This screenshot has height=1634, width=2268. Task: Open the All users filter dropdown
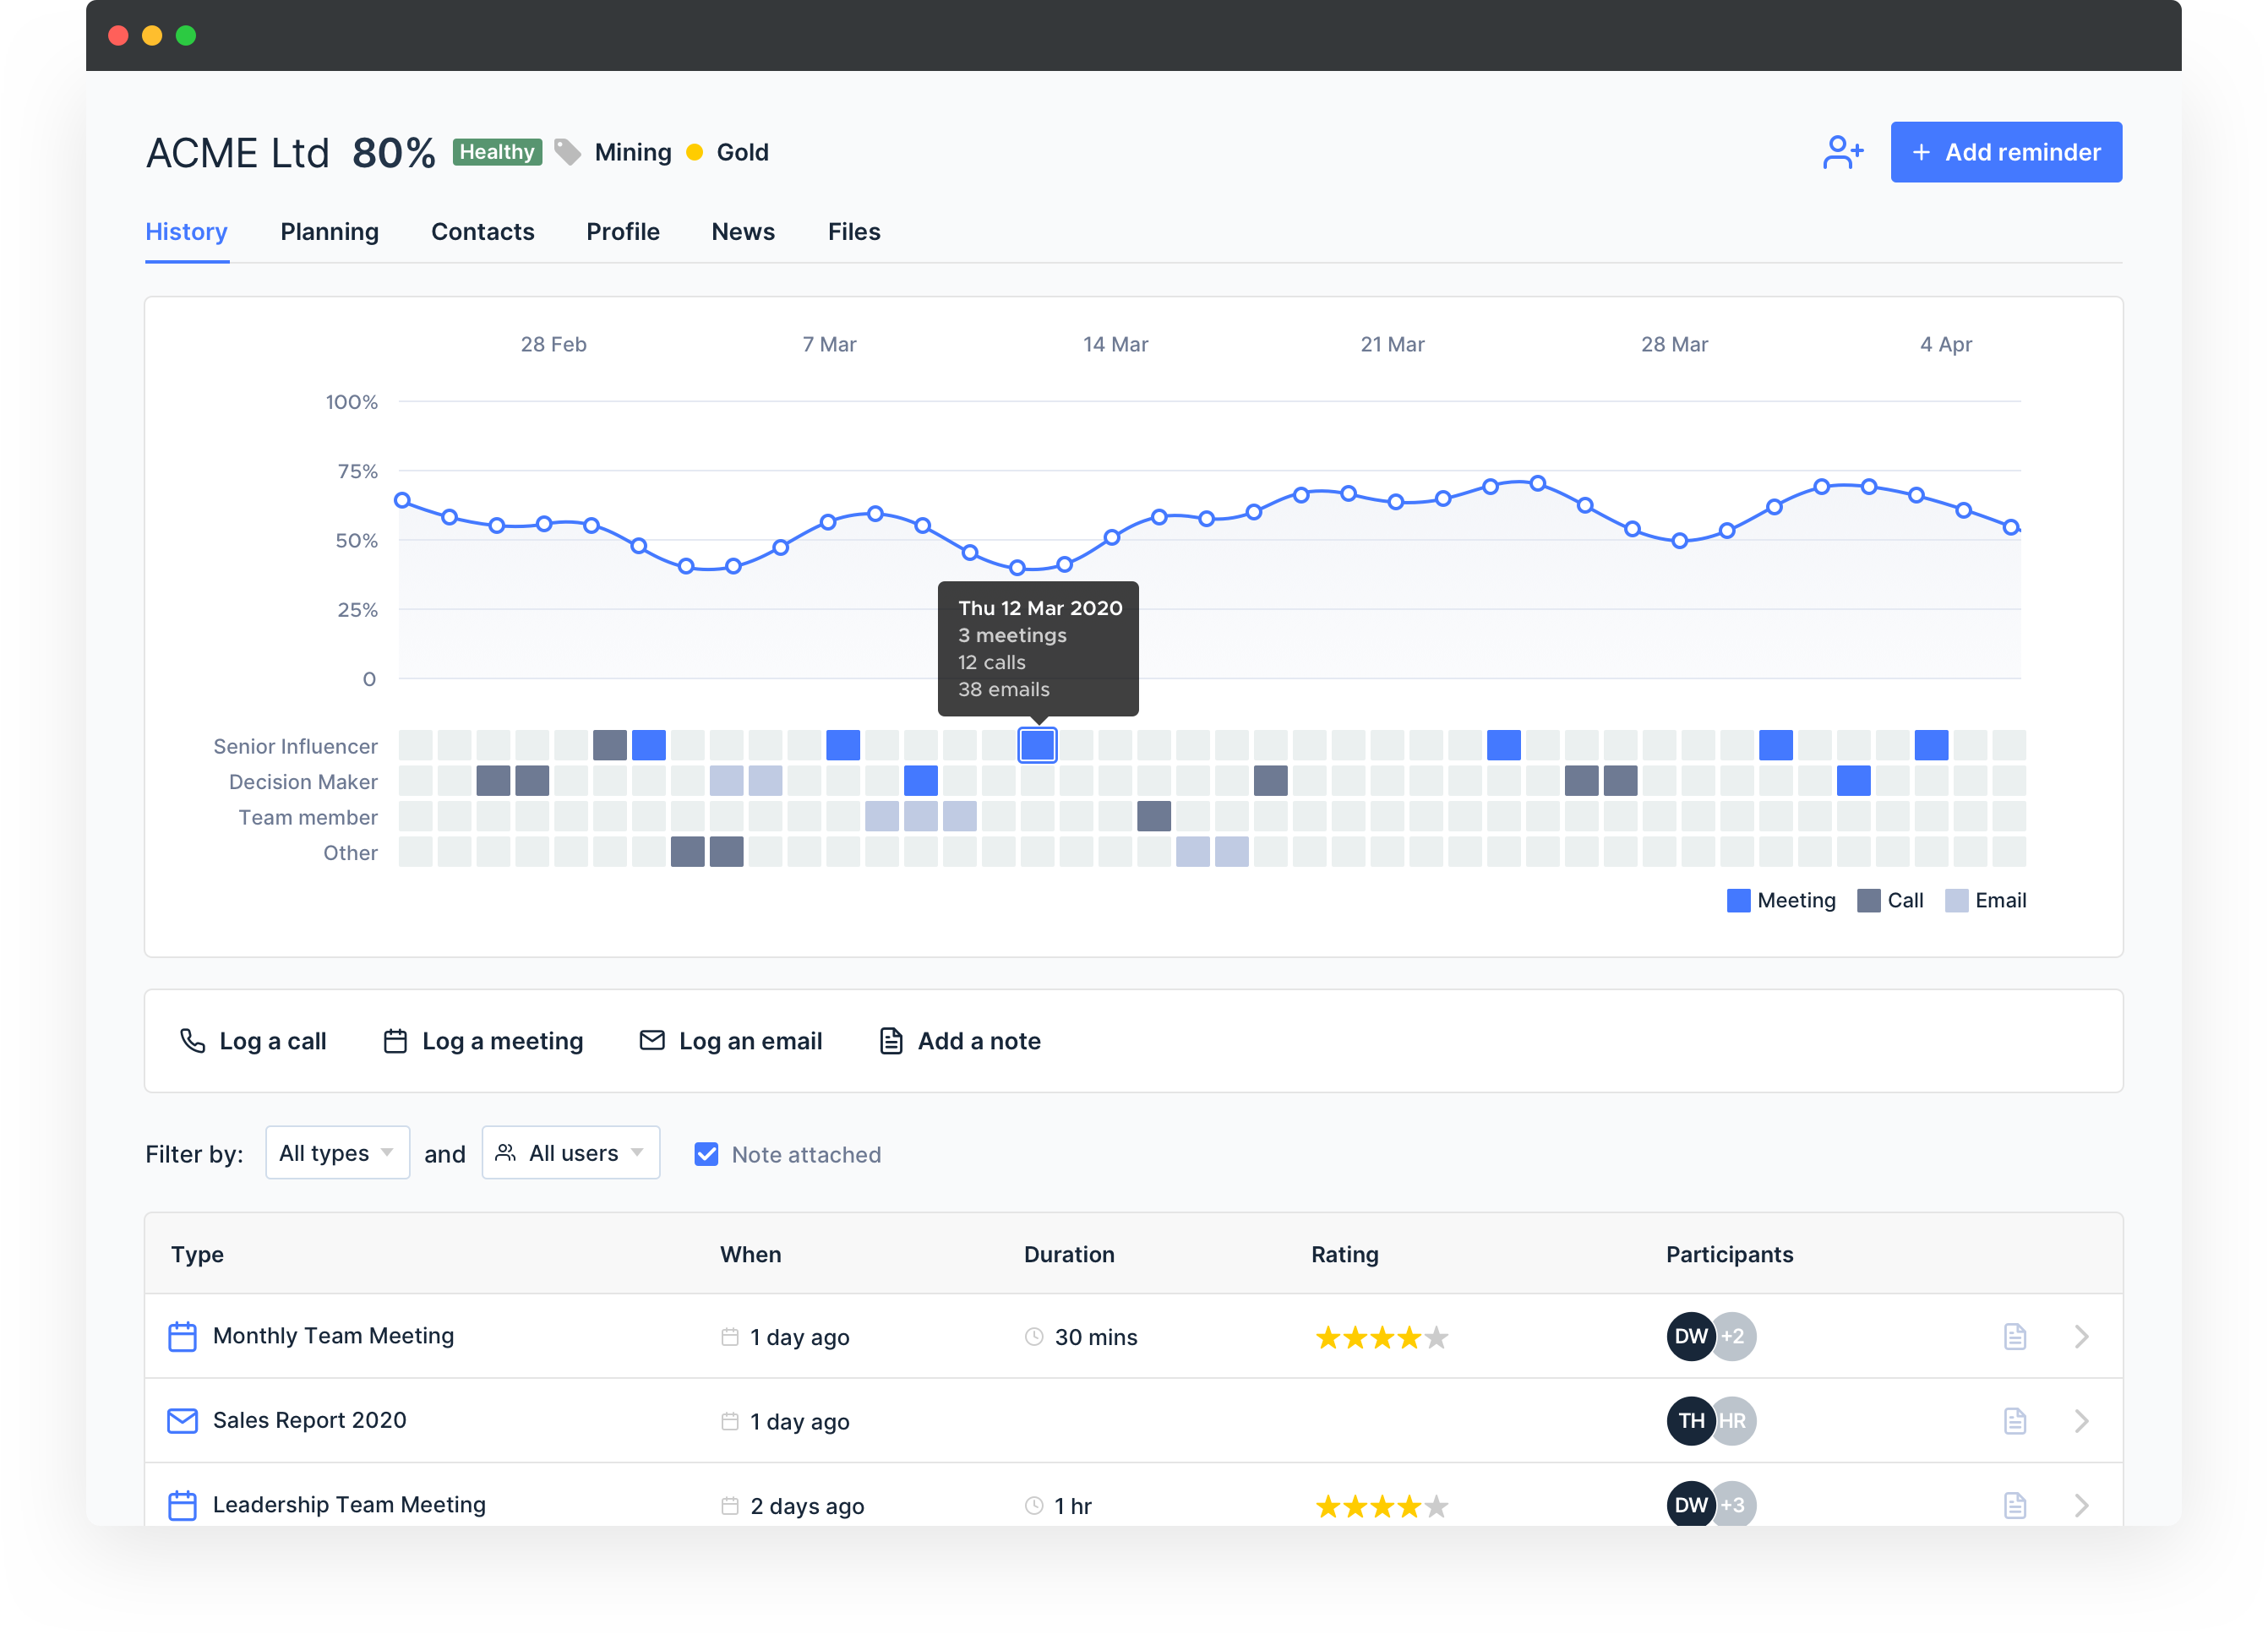(570, 1153)
